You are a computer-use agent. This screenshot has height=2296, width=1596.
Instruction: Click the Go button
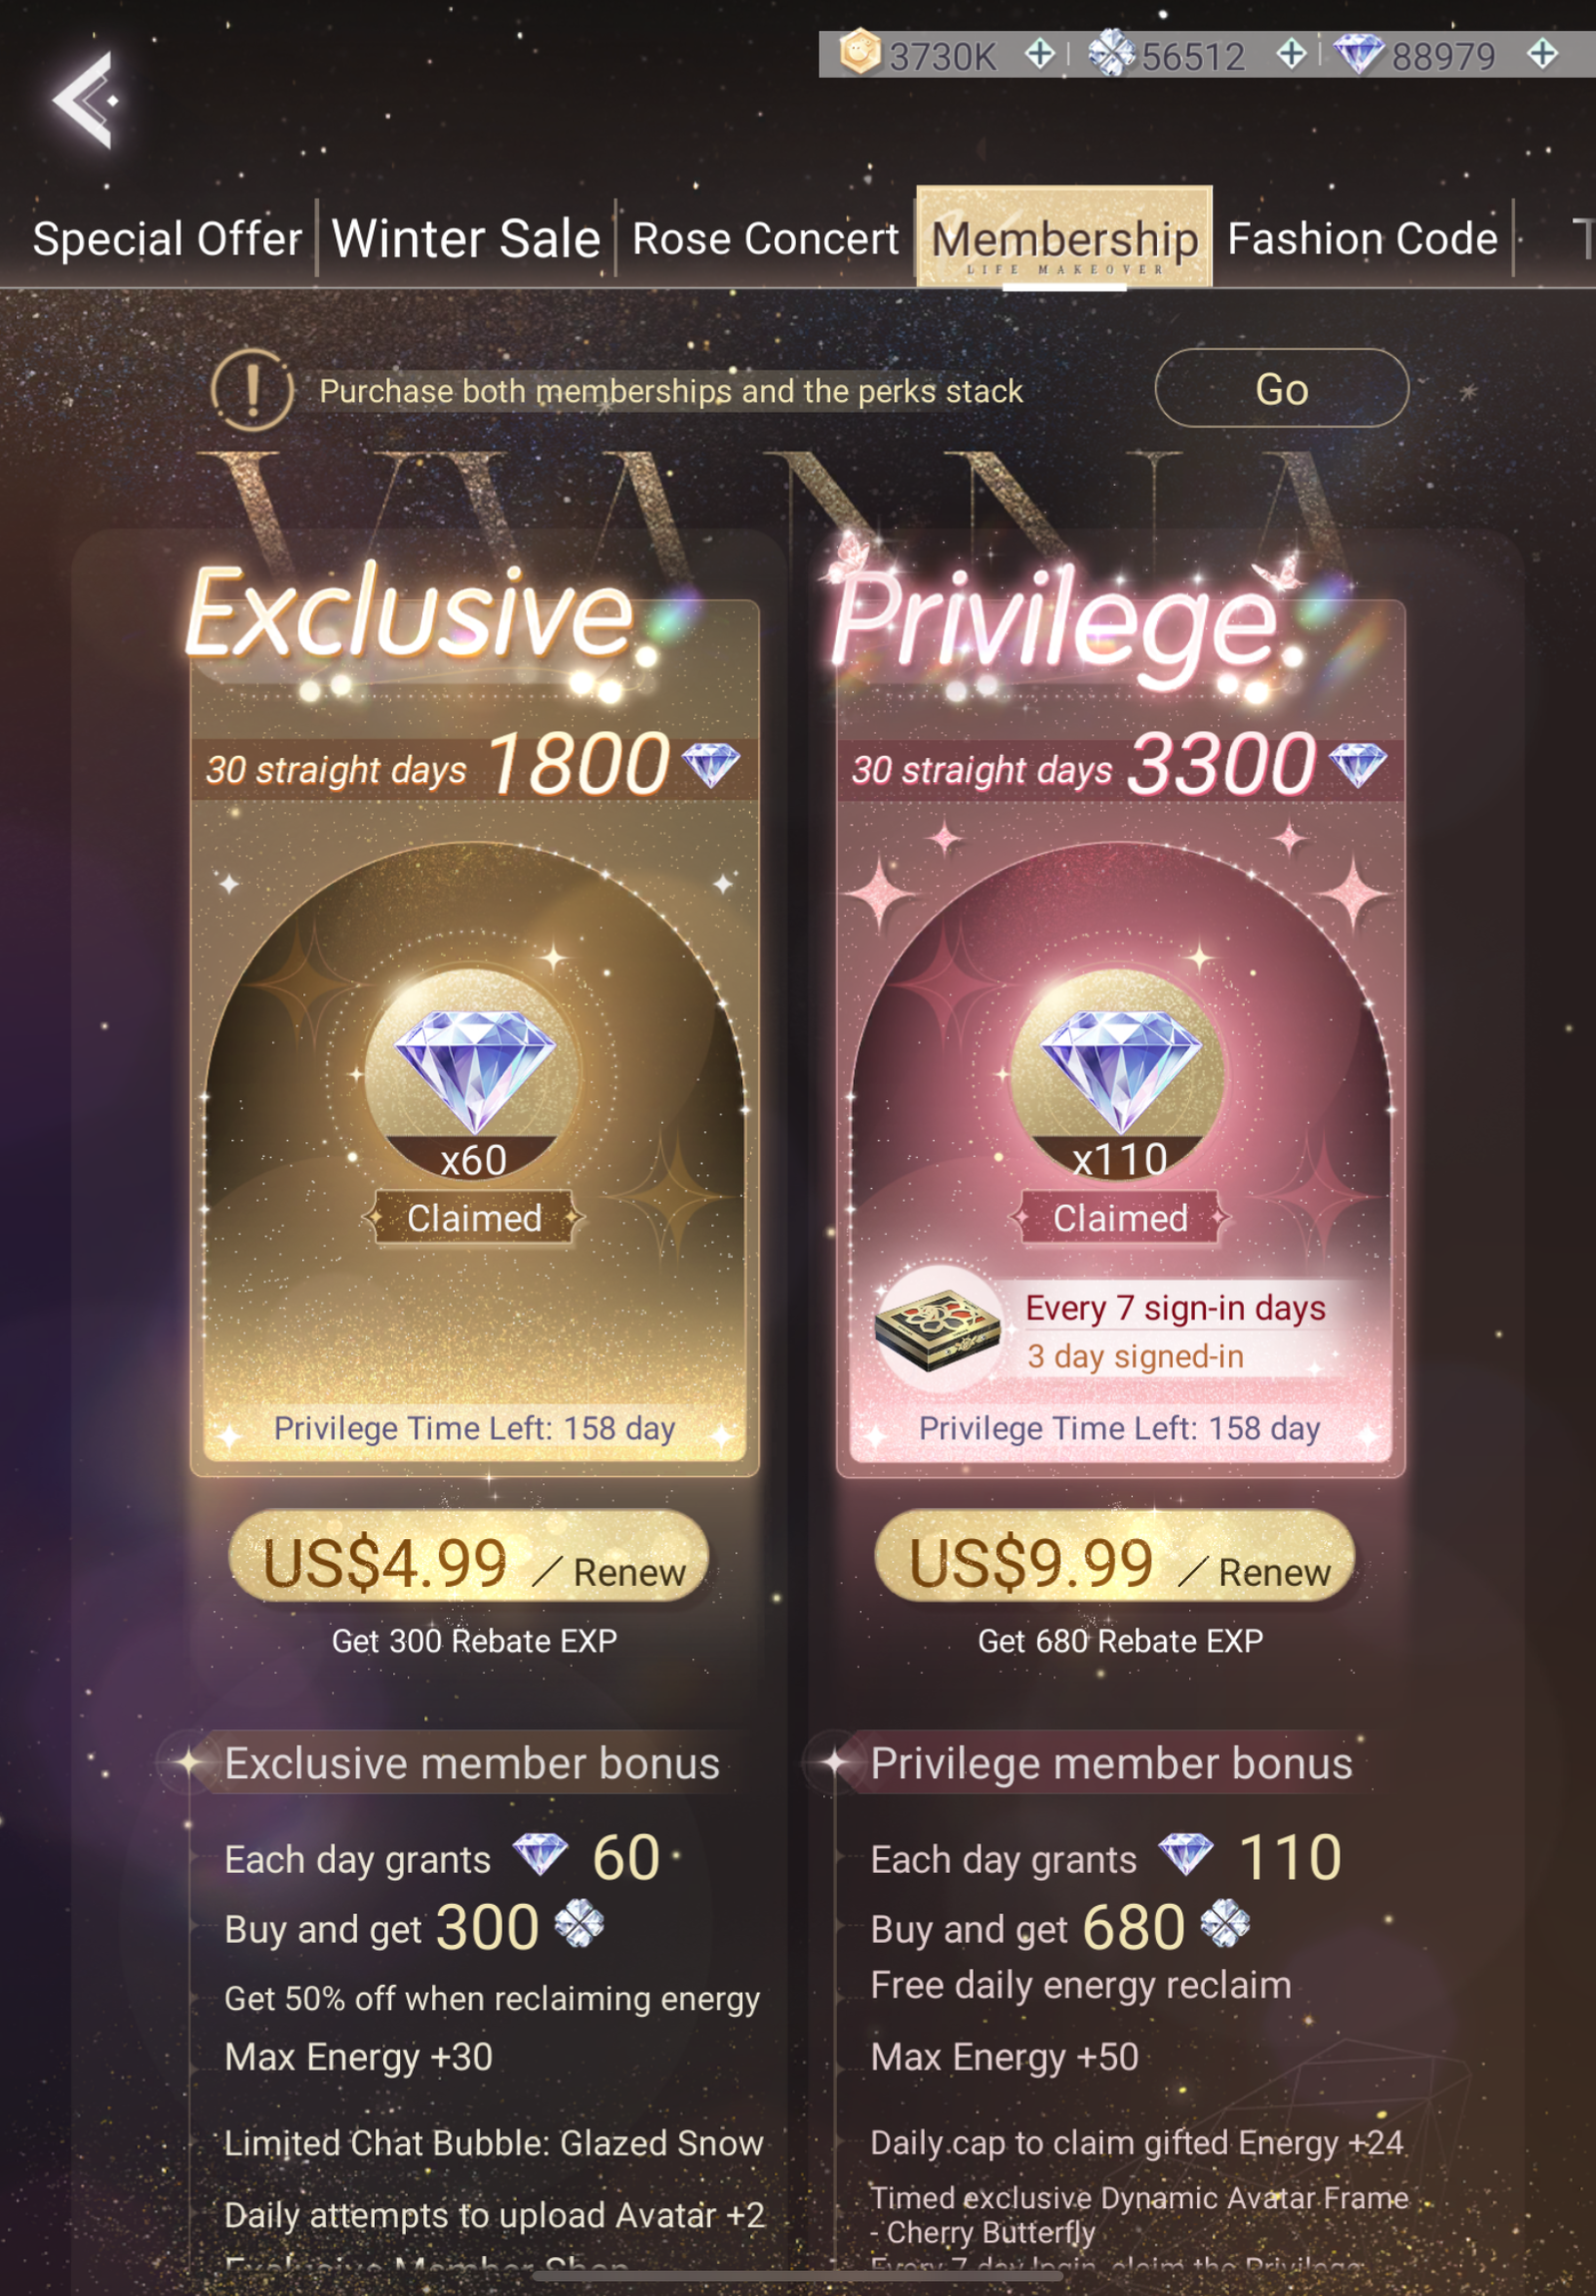coord(1281,388)
